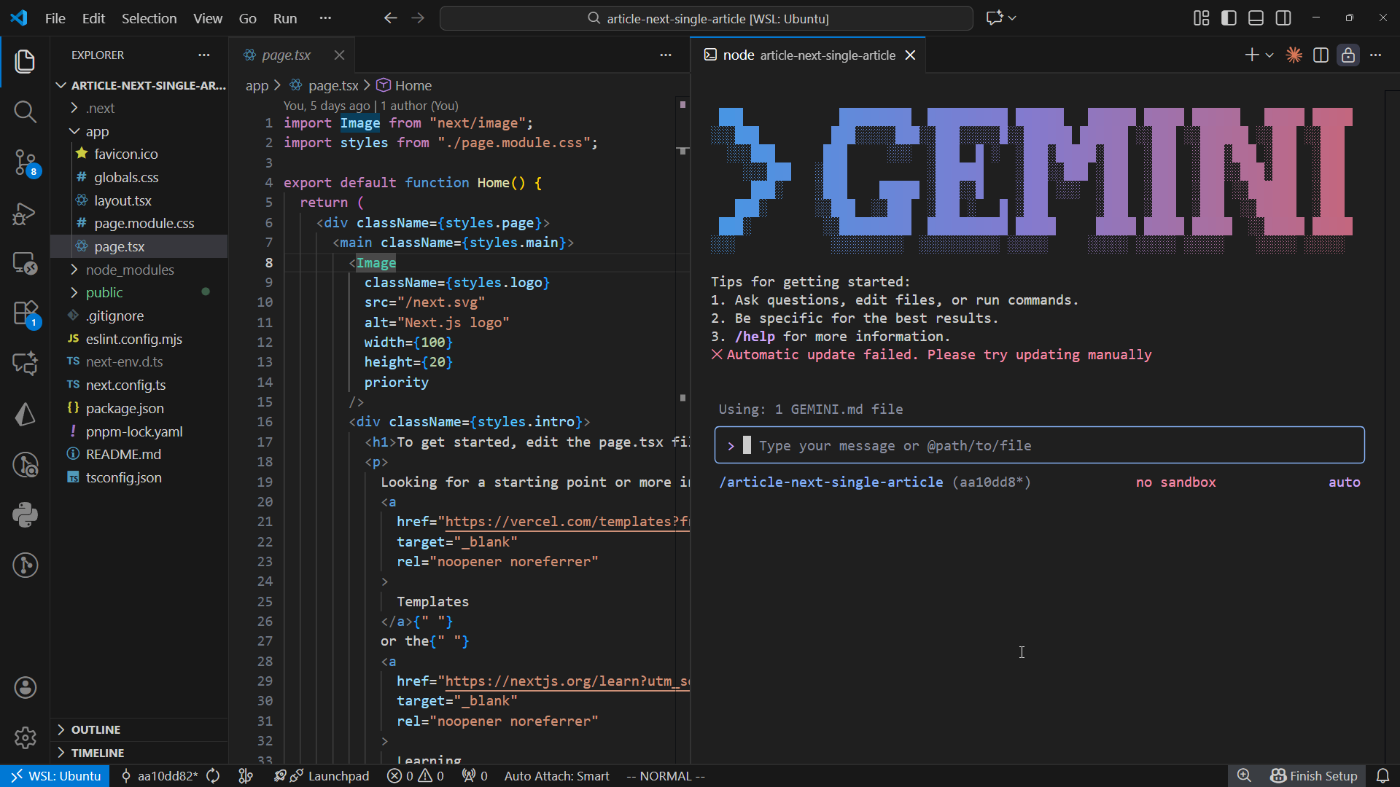Open the Python view in activity bar
The image size is (1400, 787).
[x=25, y=515]
